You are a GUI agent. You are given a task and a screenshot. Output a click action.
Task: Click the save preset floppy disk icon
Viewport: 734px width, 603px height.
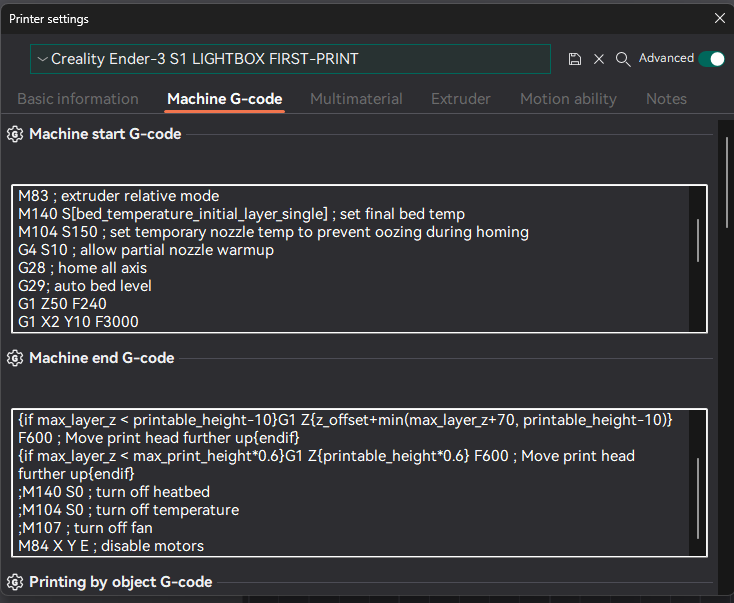click(x=574, y=59)
